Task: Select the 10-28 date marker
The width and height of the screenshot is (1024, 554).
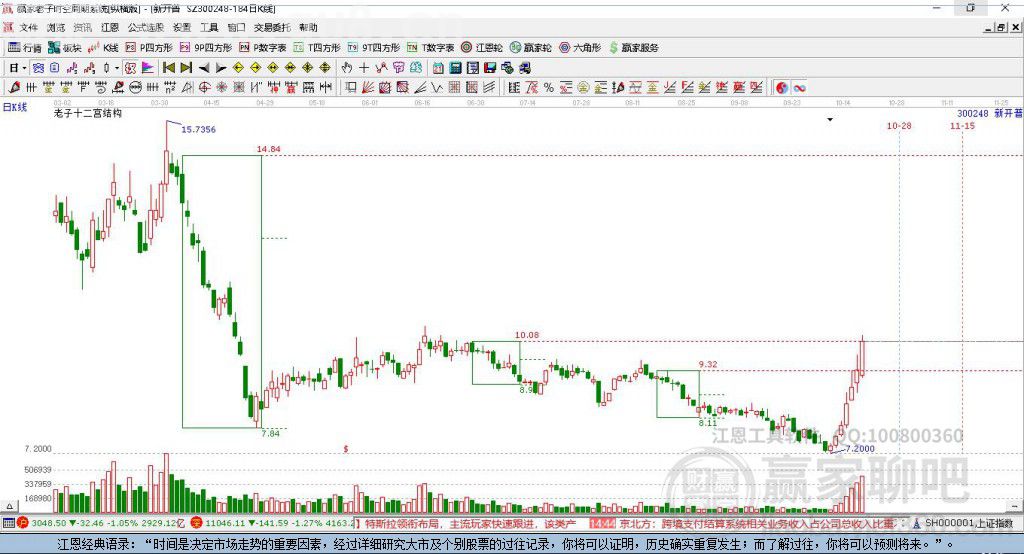Action: [x=899, y=125]
